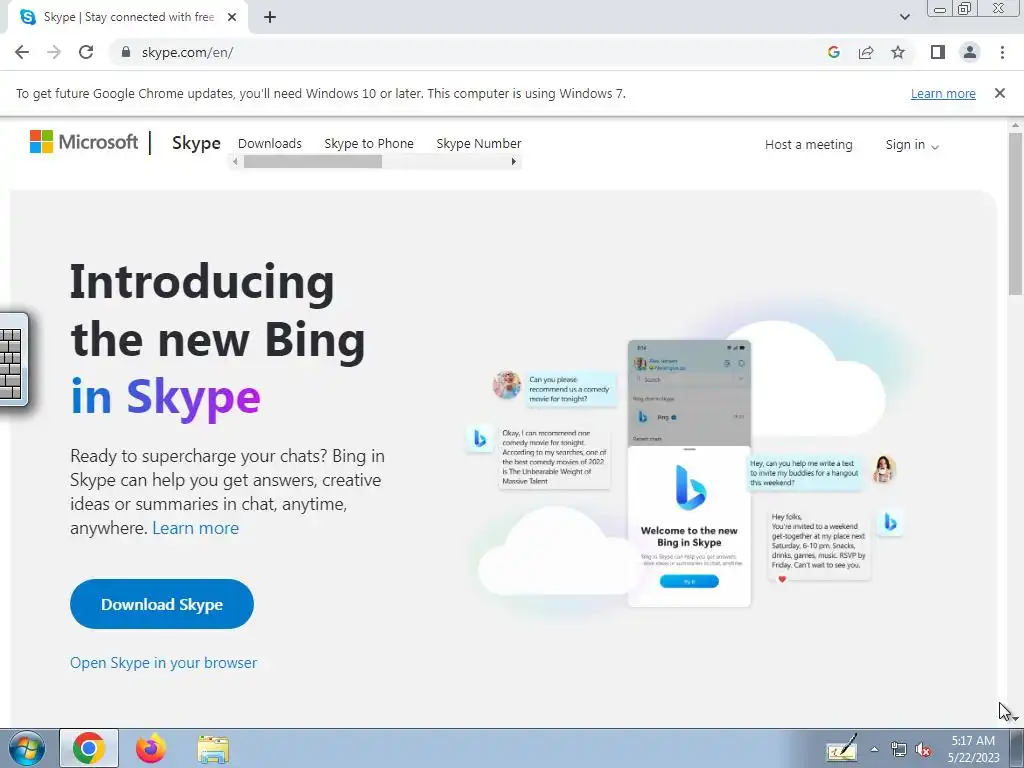
Task: Reload the Skype page
Action: point(86,52)
